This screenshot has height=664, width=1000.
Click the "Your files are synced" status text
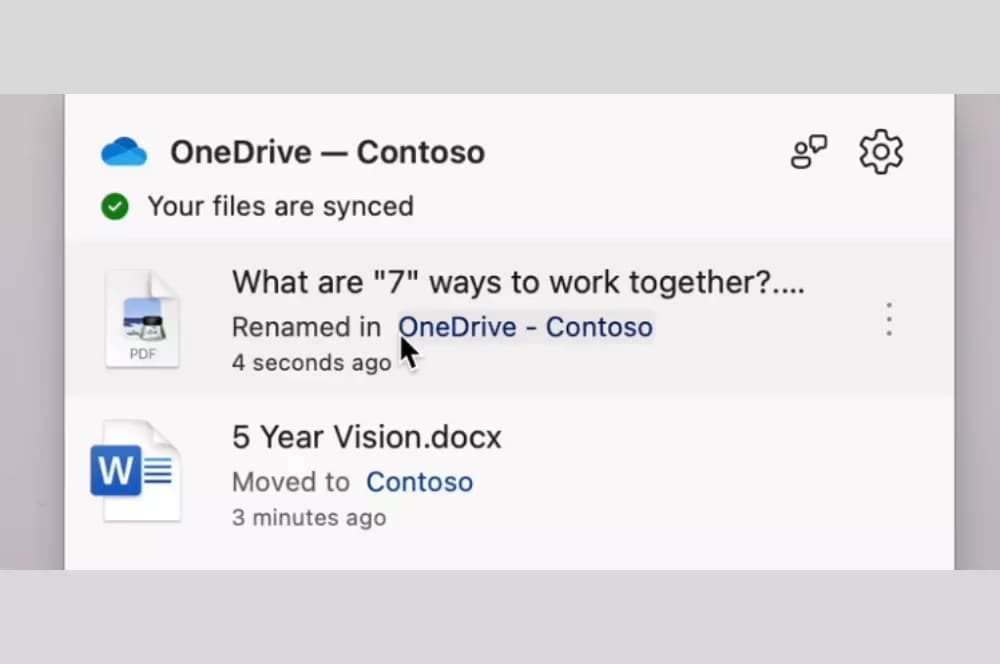(280, 207)
